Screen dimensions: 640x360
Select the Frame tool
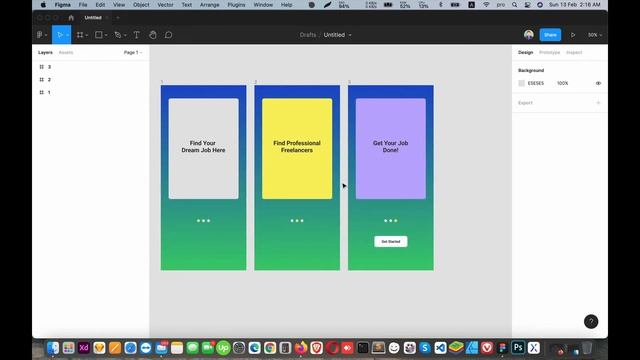80,35
